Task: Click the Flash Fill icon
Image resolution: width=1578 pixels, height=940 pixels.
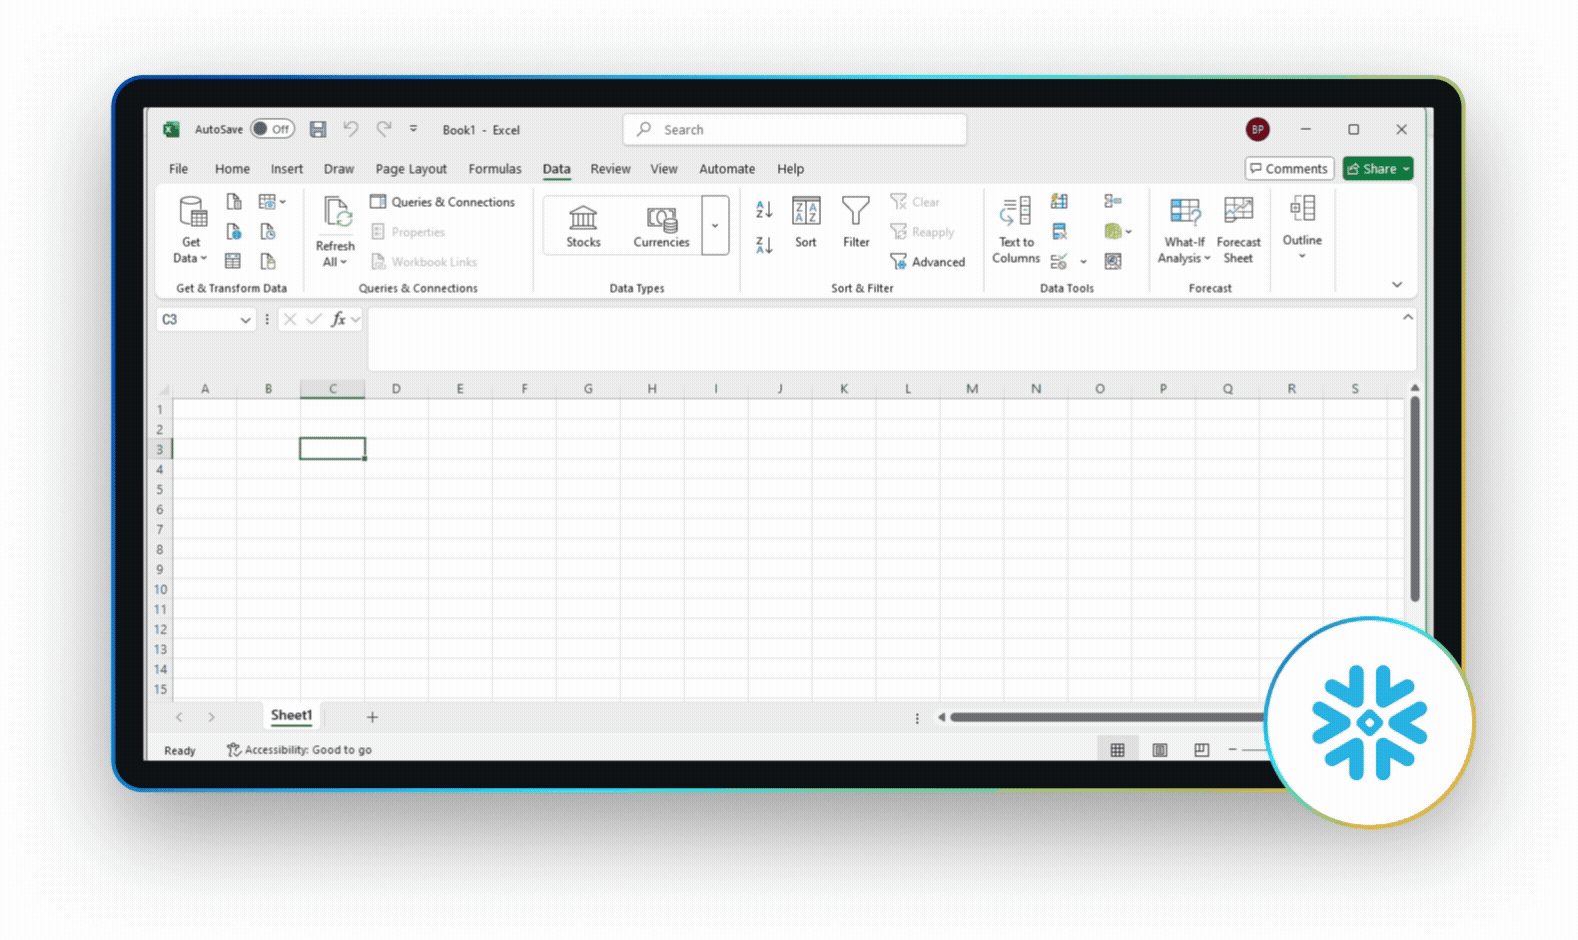Action: click(1059, 202)
